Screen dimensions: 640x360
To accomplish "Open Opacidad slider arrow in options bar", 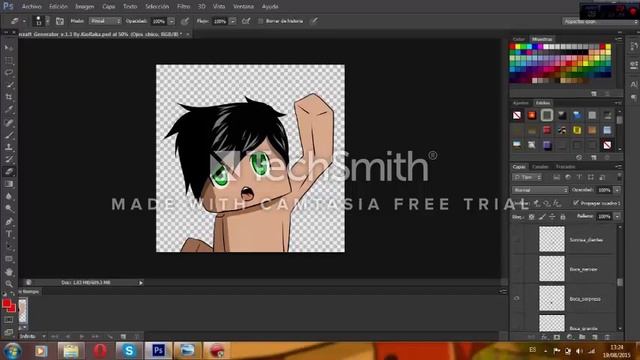I will [171, 21].
